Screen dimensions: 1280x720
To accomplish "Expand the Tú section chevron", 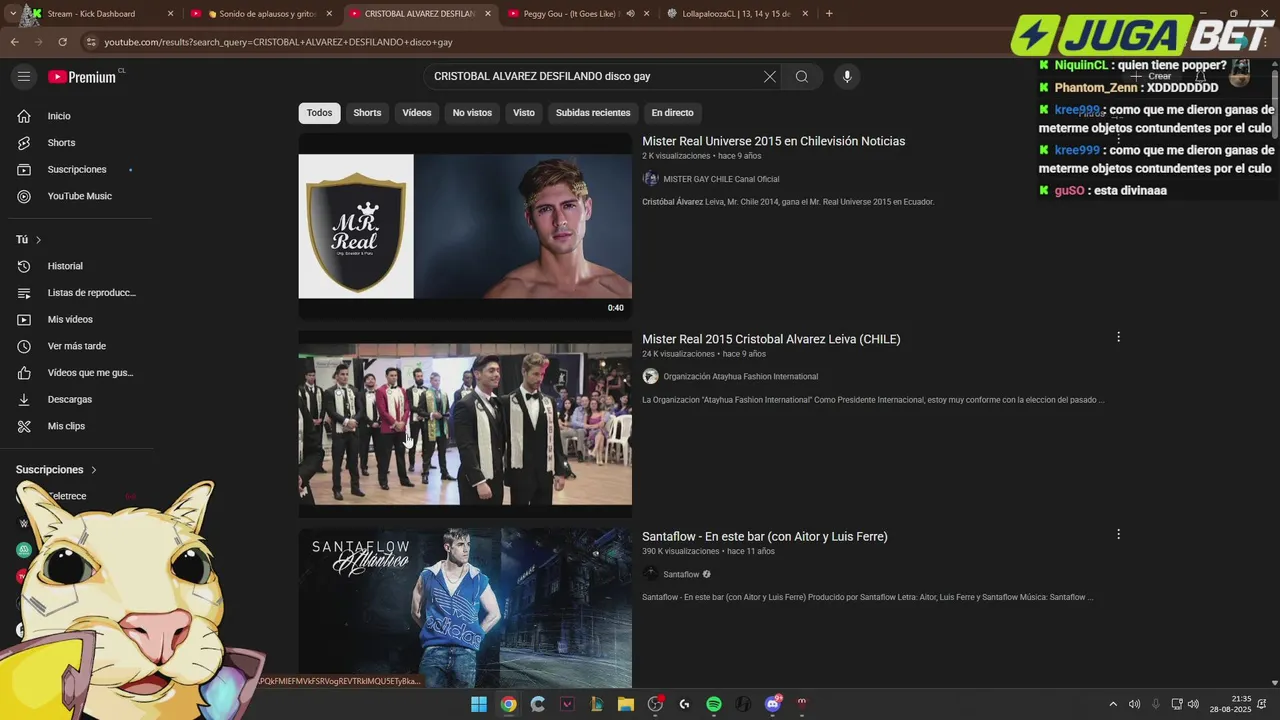I will click(x=38, y=240).
